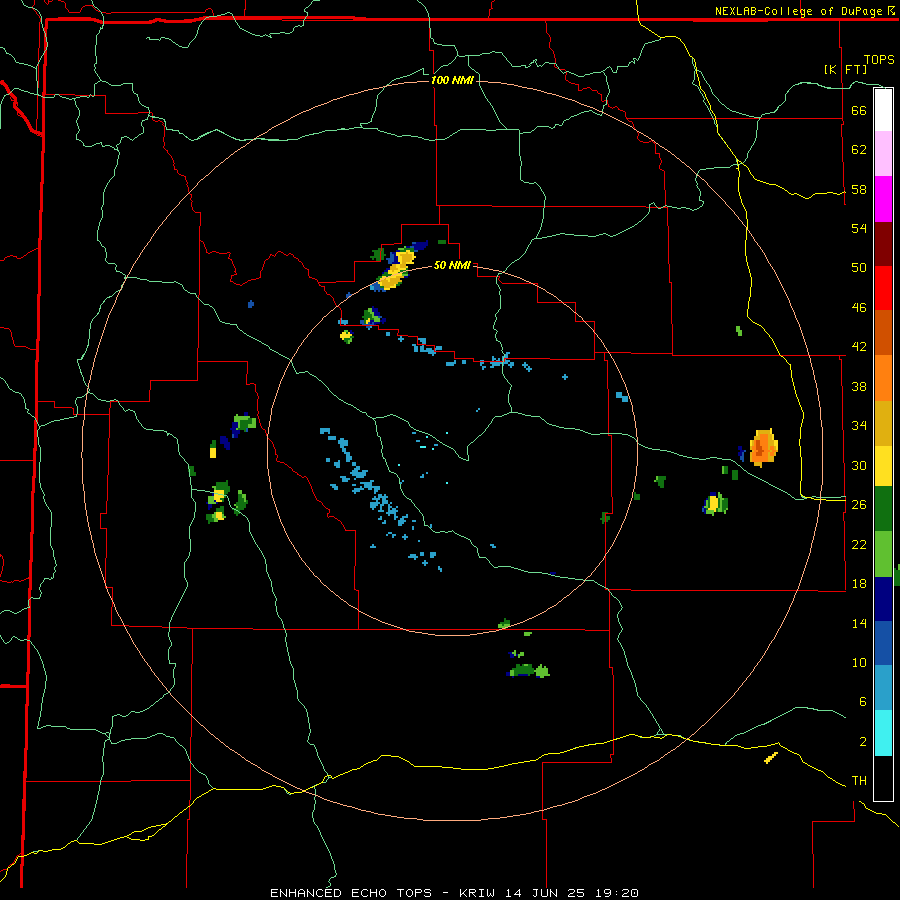Click the ENHANCED ECHO TOPS caption text
The image size is (900, 900).
pos(351,893)
